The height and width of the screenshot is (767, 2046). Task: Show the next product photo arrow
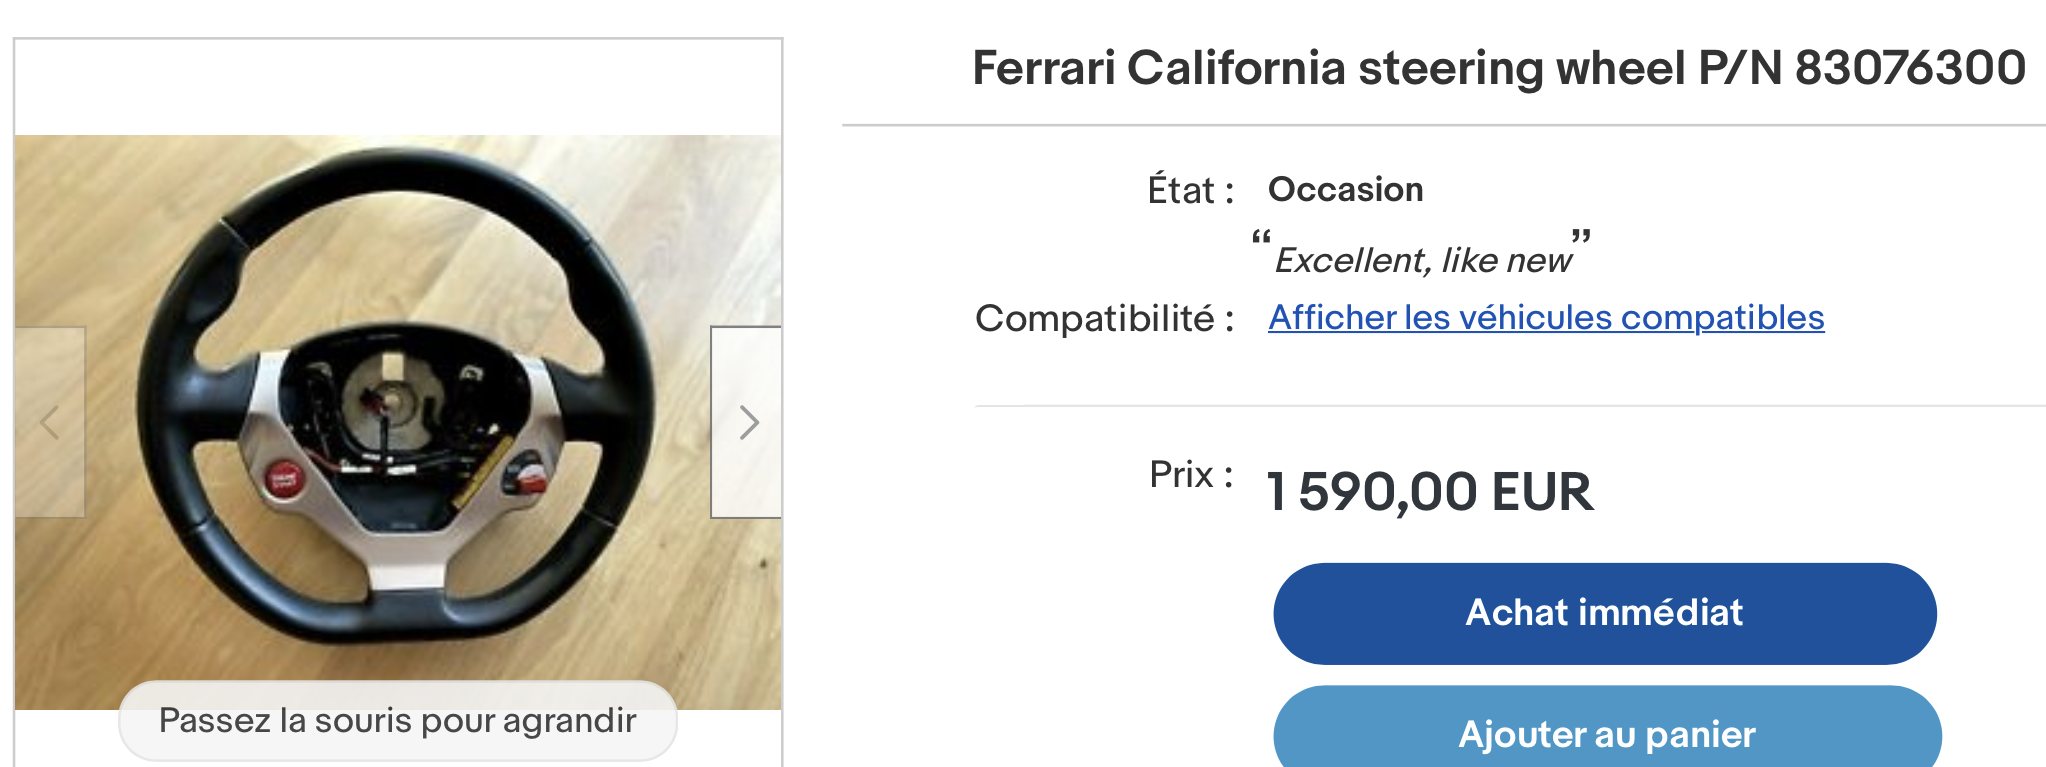(x=748, y=422)
